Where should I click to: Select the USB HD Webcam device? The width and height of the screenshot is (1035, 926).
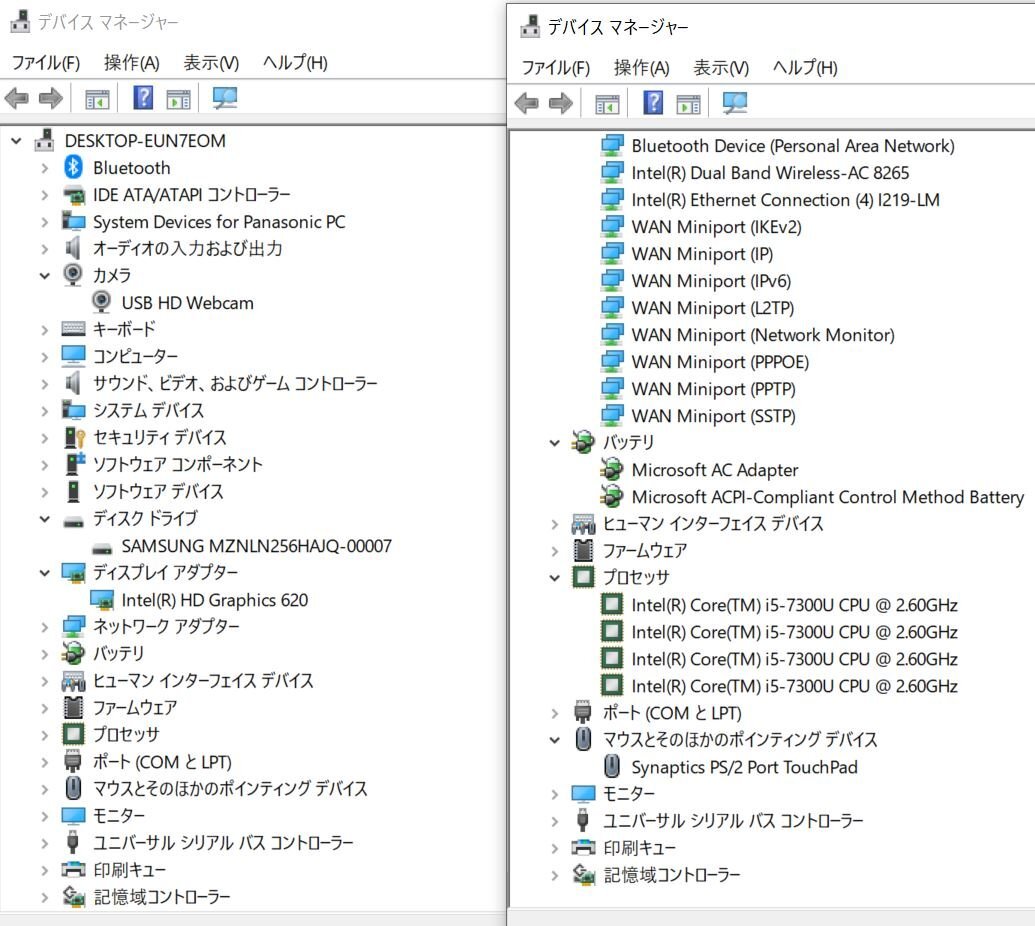187,302
